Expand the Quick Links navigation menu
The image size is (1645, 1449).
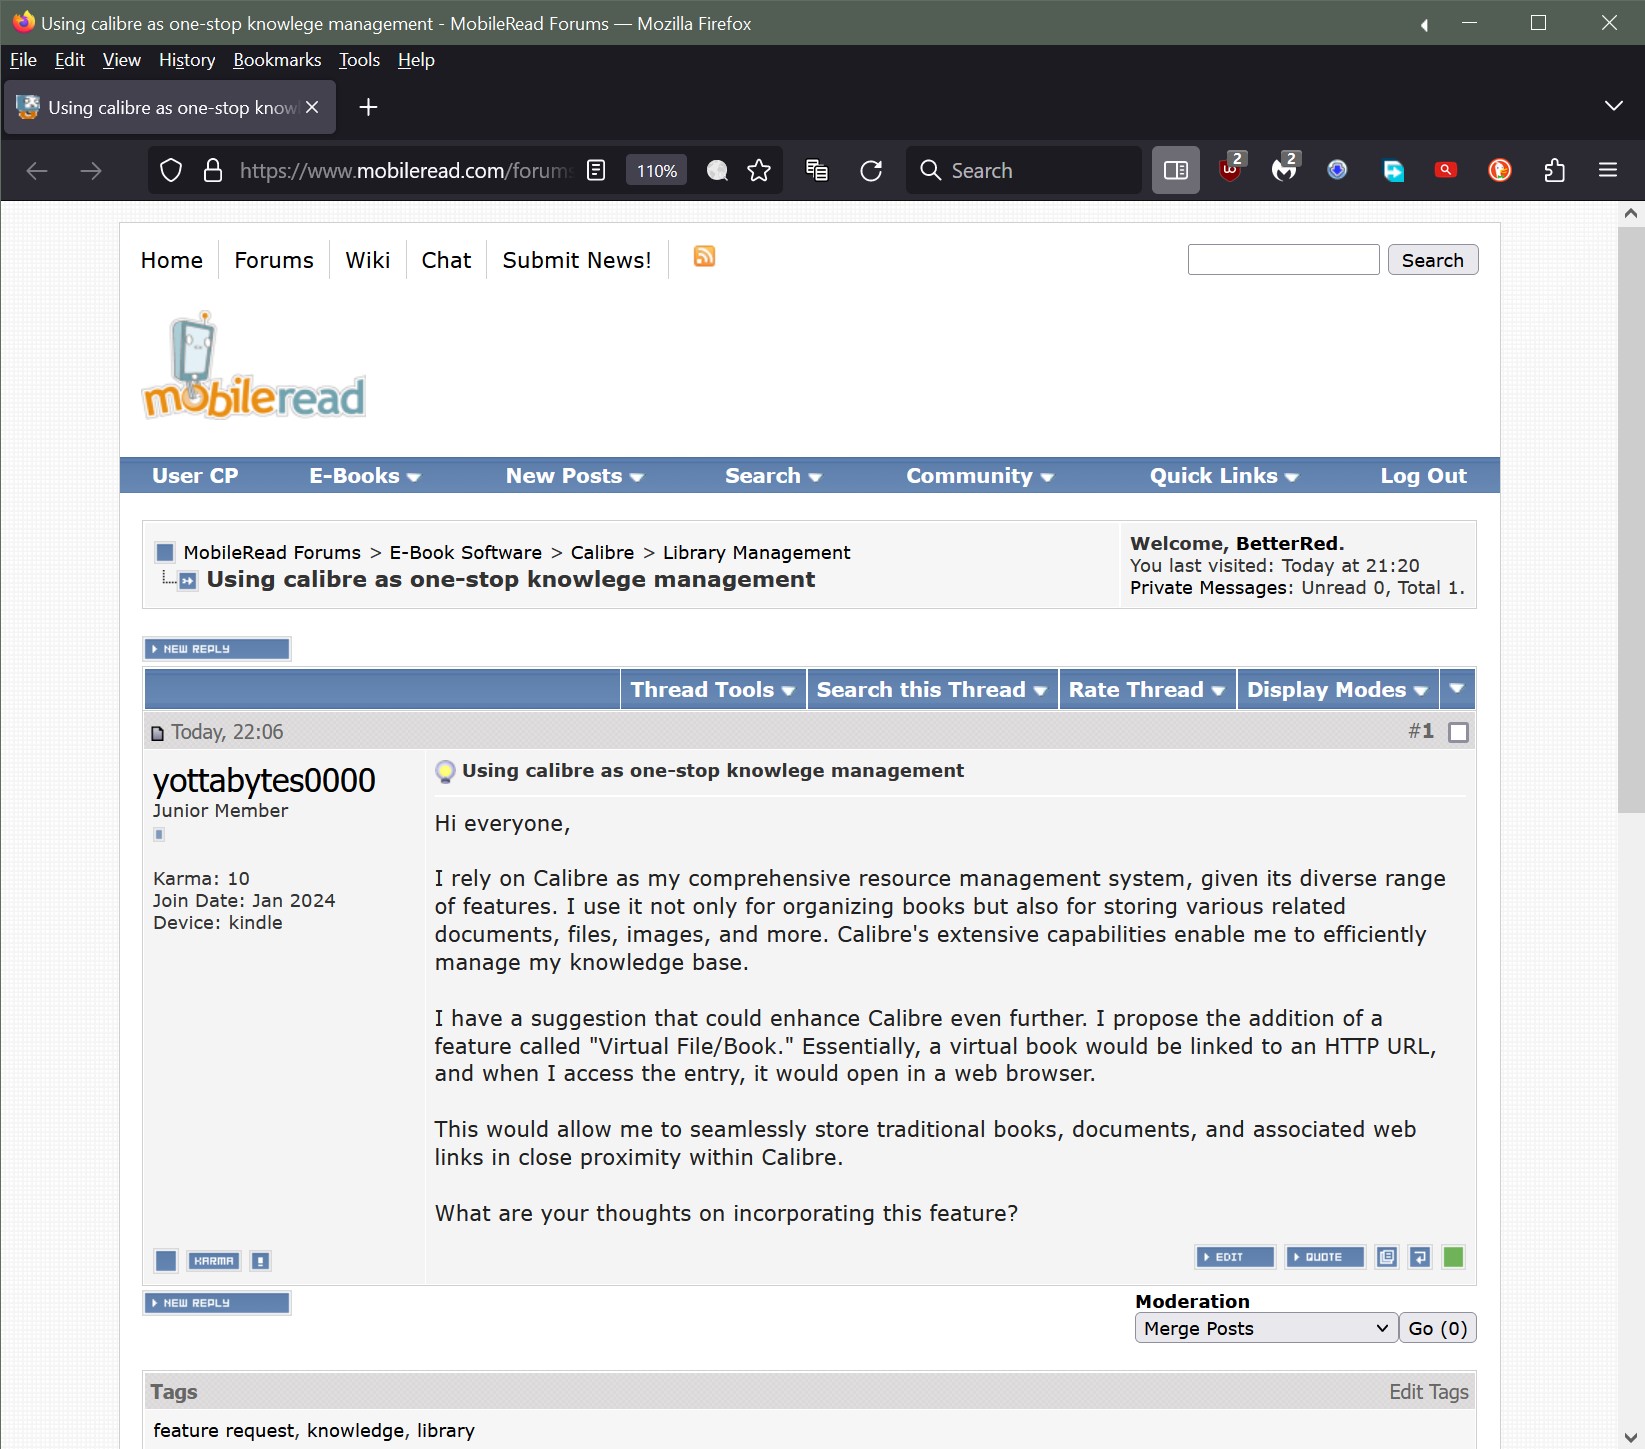coord(1224,476)
